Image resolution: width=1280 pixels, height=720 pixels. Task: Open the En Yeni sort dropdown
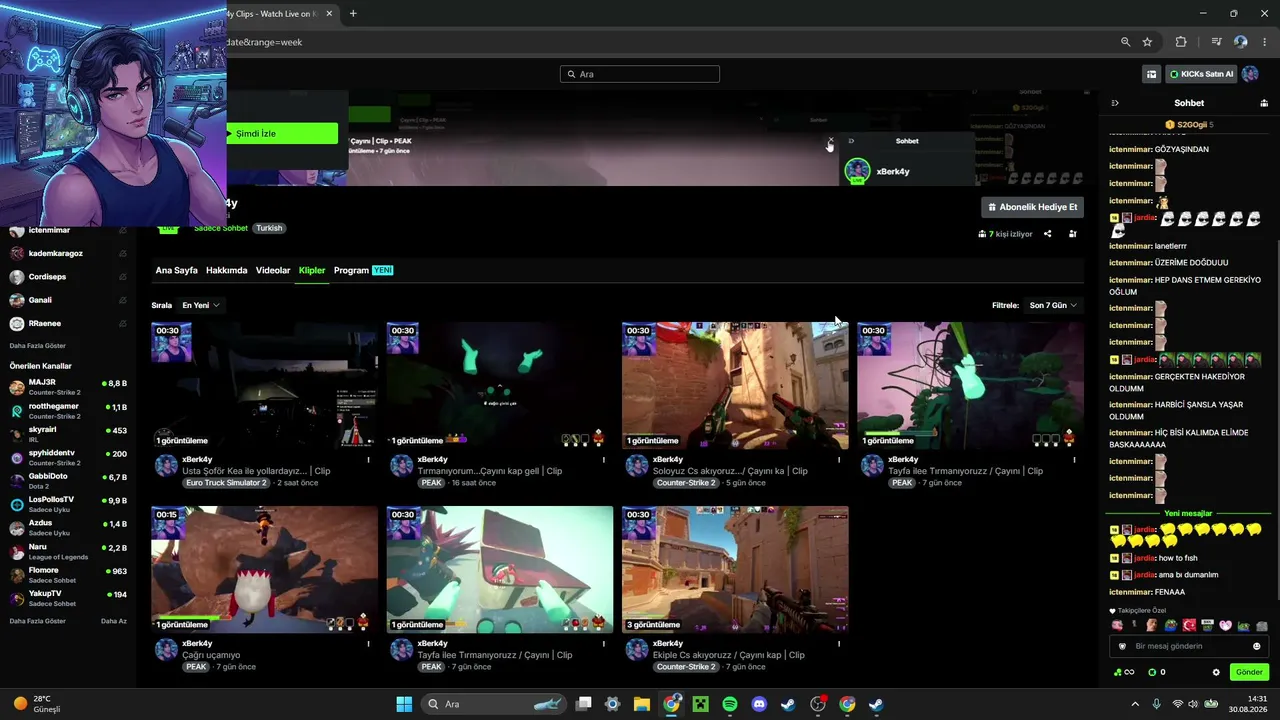click(x=201, y=305)
